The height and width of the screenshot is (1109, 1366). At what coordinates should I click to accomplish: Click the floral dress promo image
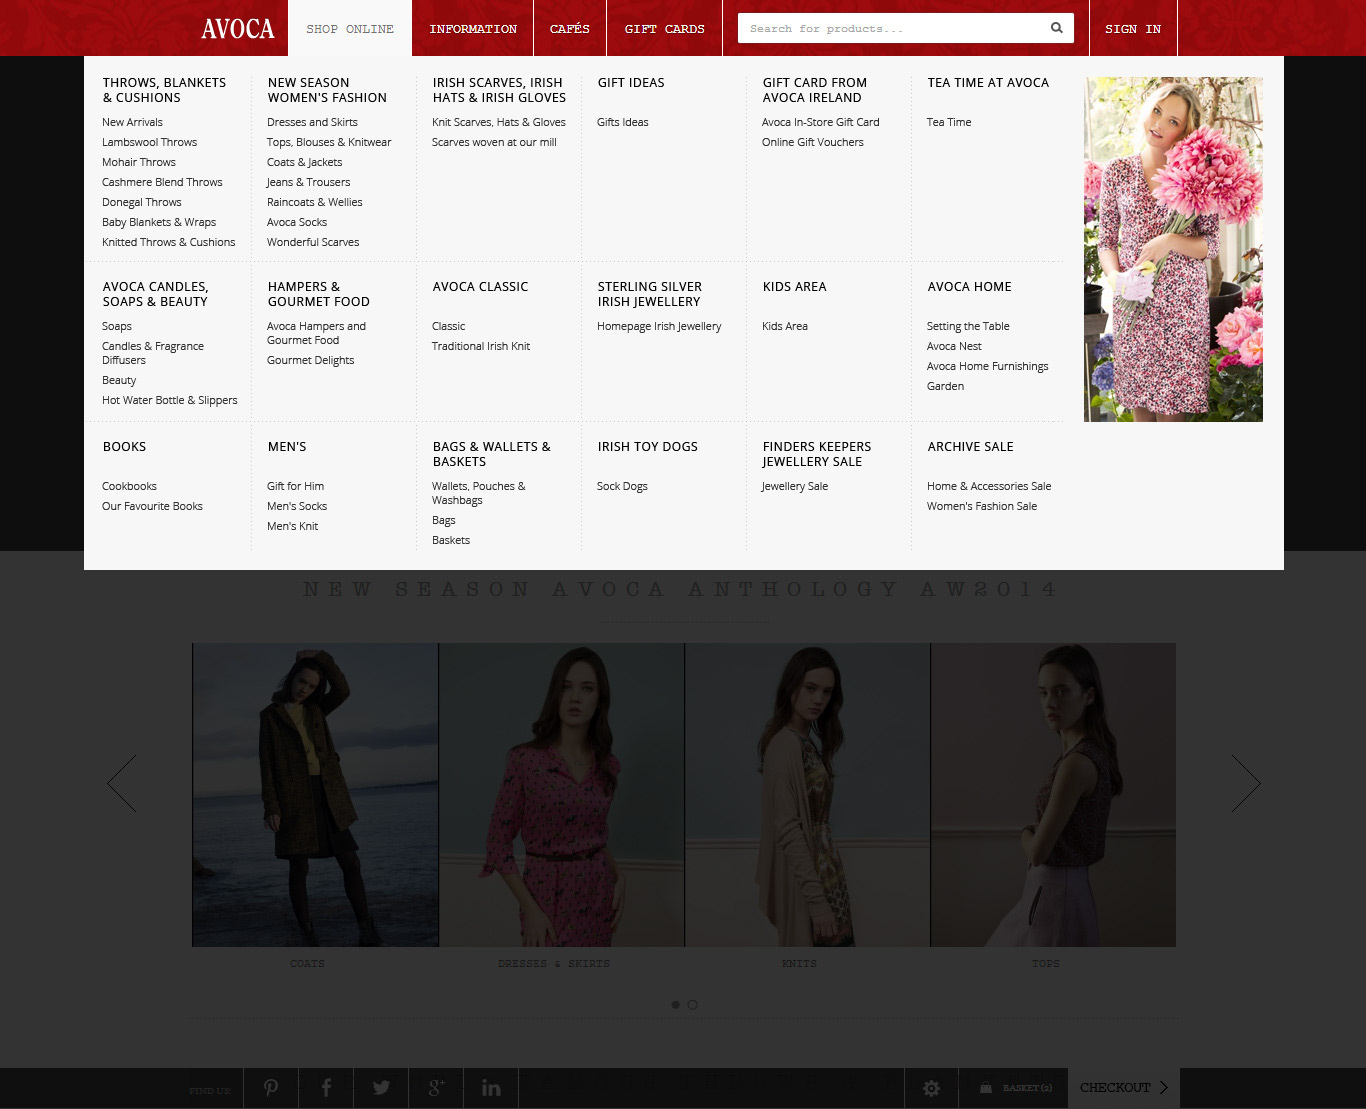(x=1173, y=249)
